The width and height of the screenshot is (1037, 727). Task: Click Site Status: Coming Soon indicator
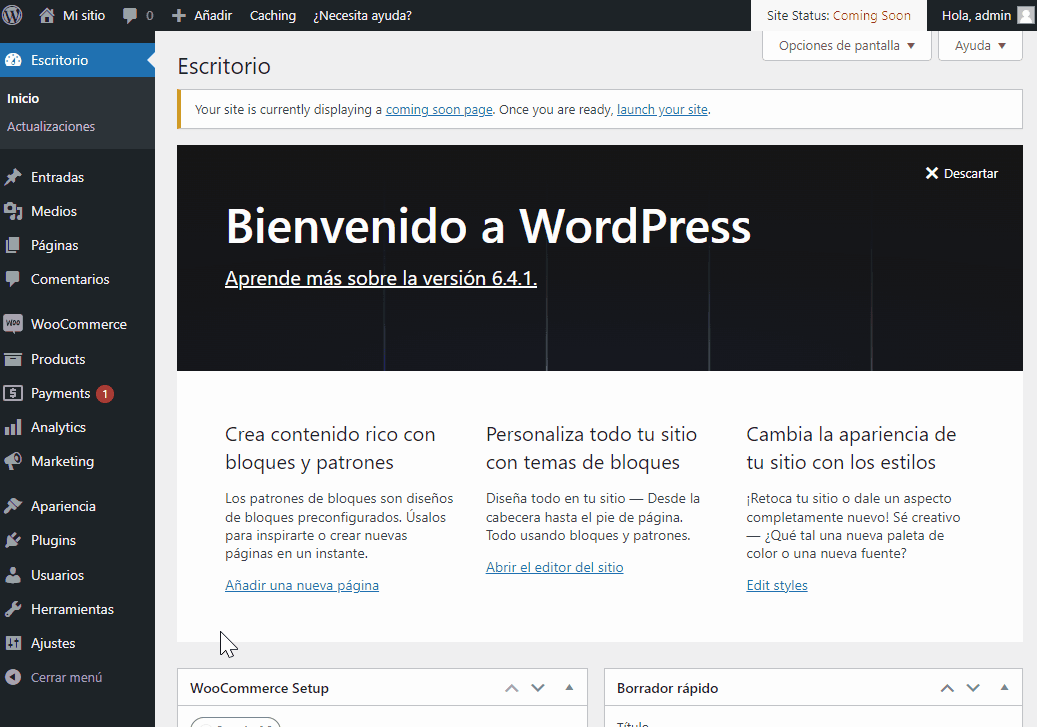point(839,15)
